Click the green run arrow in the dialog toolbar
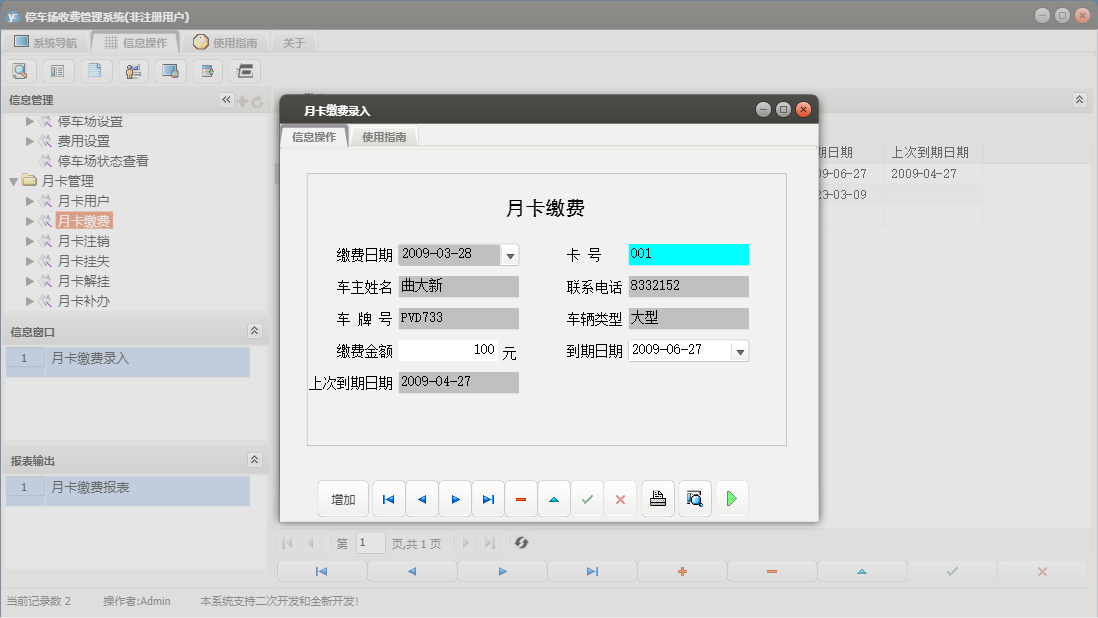This screenshot has height=618, width=1098. pyautogui.click(x=731, y=498)
